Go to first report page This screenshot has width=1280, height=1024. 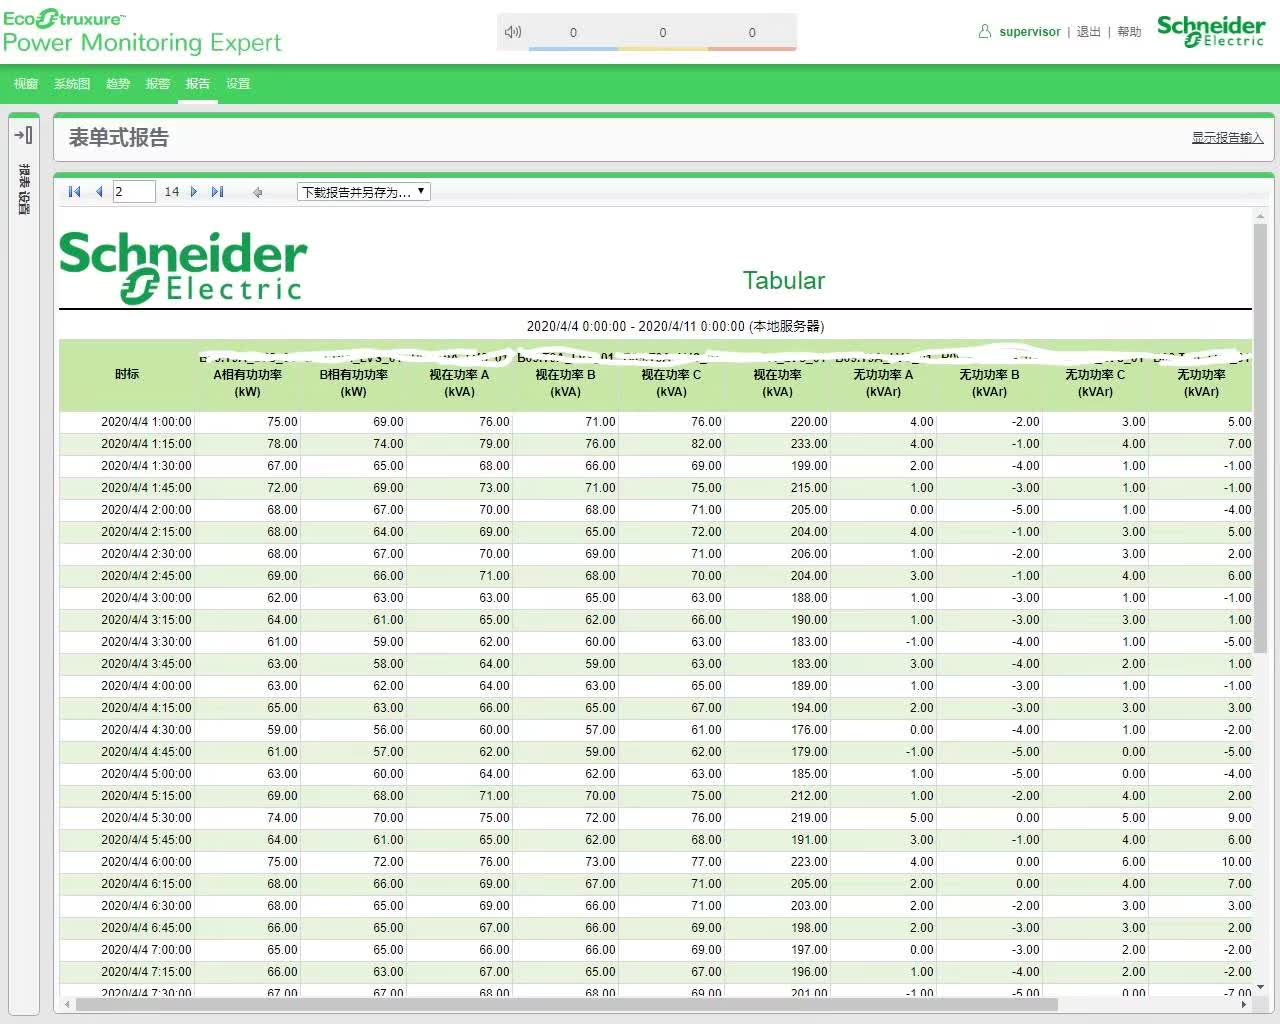[74, 192]
